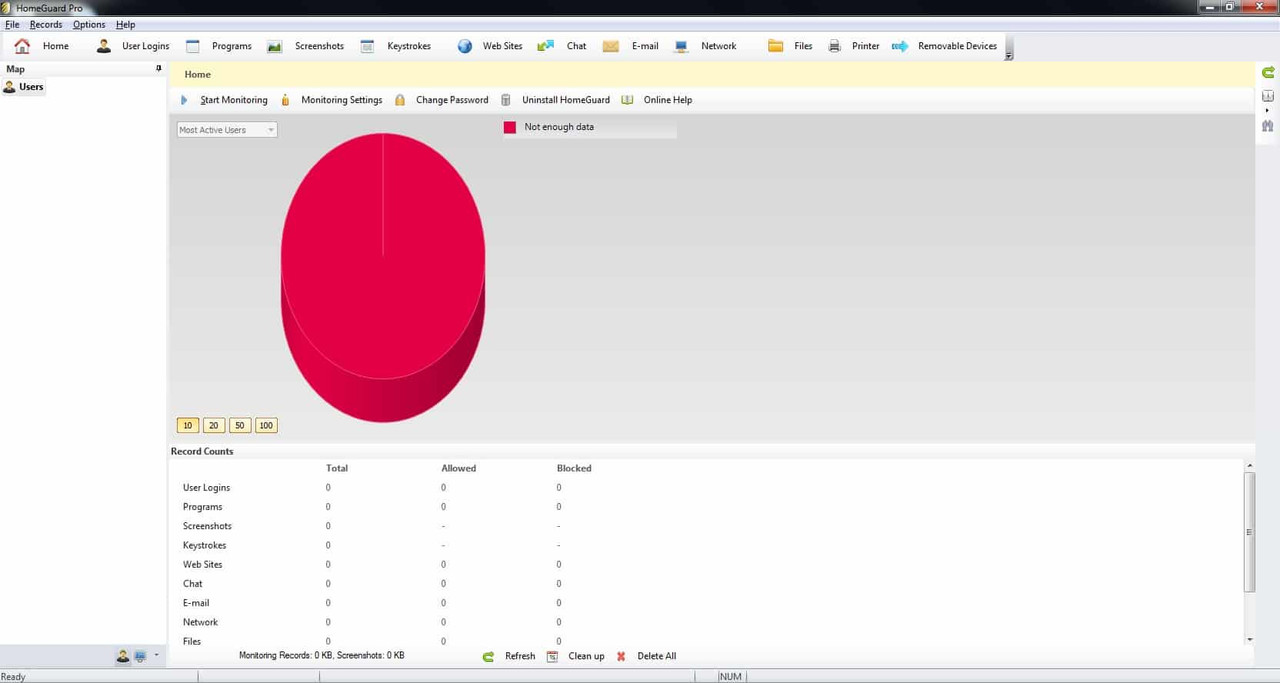Click the E-mail envelope icon

pos(610,46)
